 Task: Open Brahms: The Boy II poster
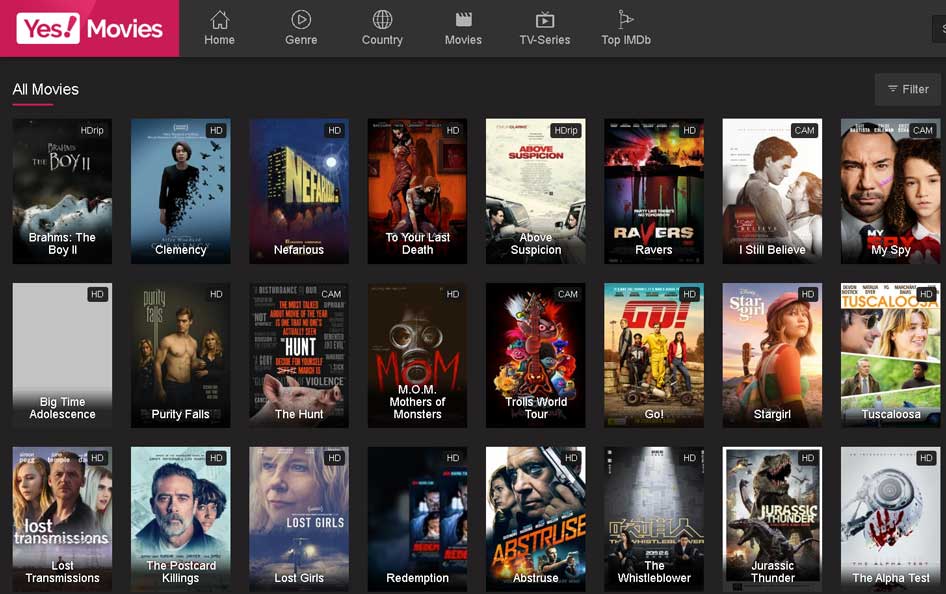pyautogui.click(x=62, y=191)
